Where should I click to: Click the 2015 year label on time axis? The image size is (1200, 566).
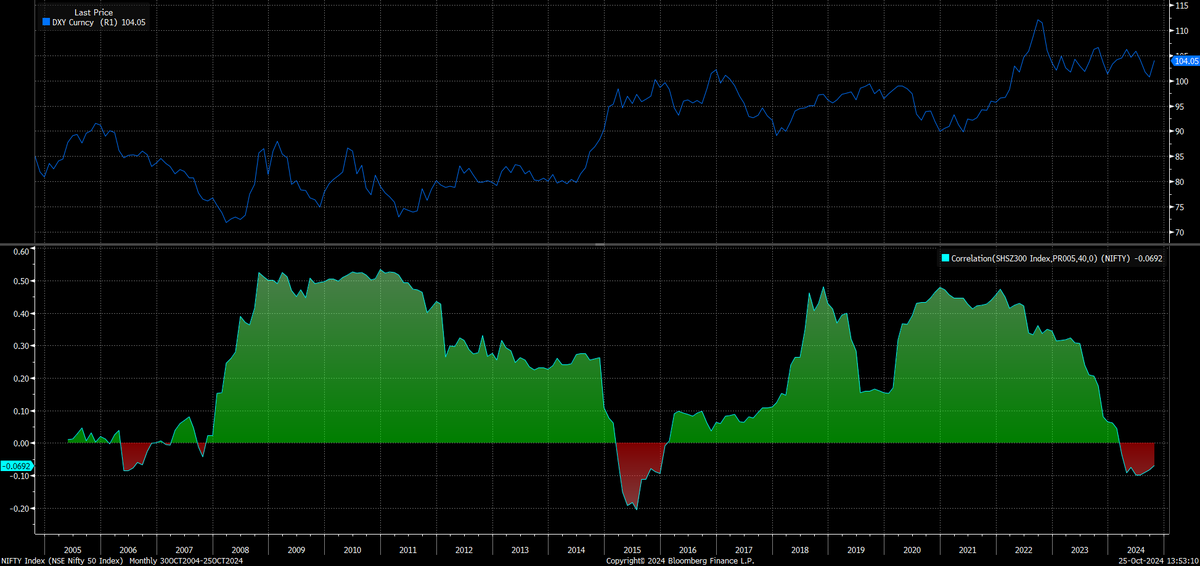coord(632,550)
